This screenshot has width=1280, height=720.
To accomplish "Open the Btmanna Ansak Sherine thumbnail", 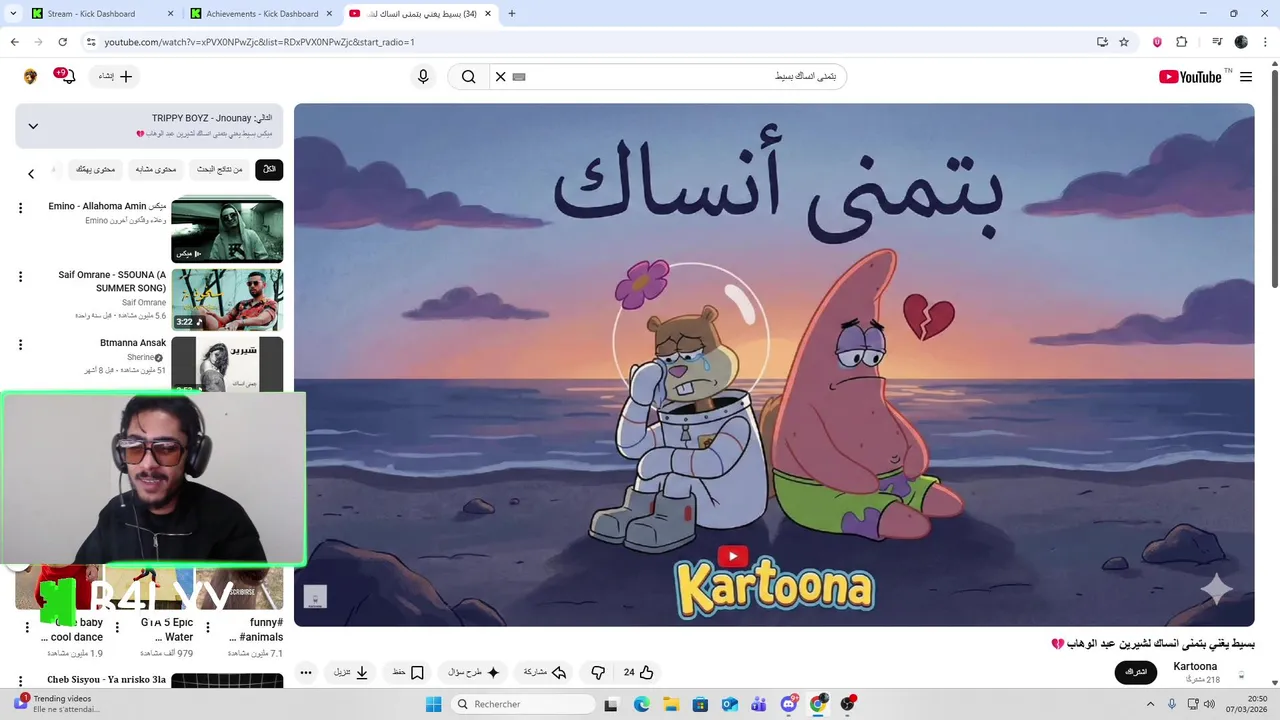I will 227,364.
